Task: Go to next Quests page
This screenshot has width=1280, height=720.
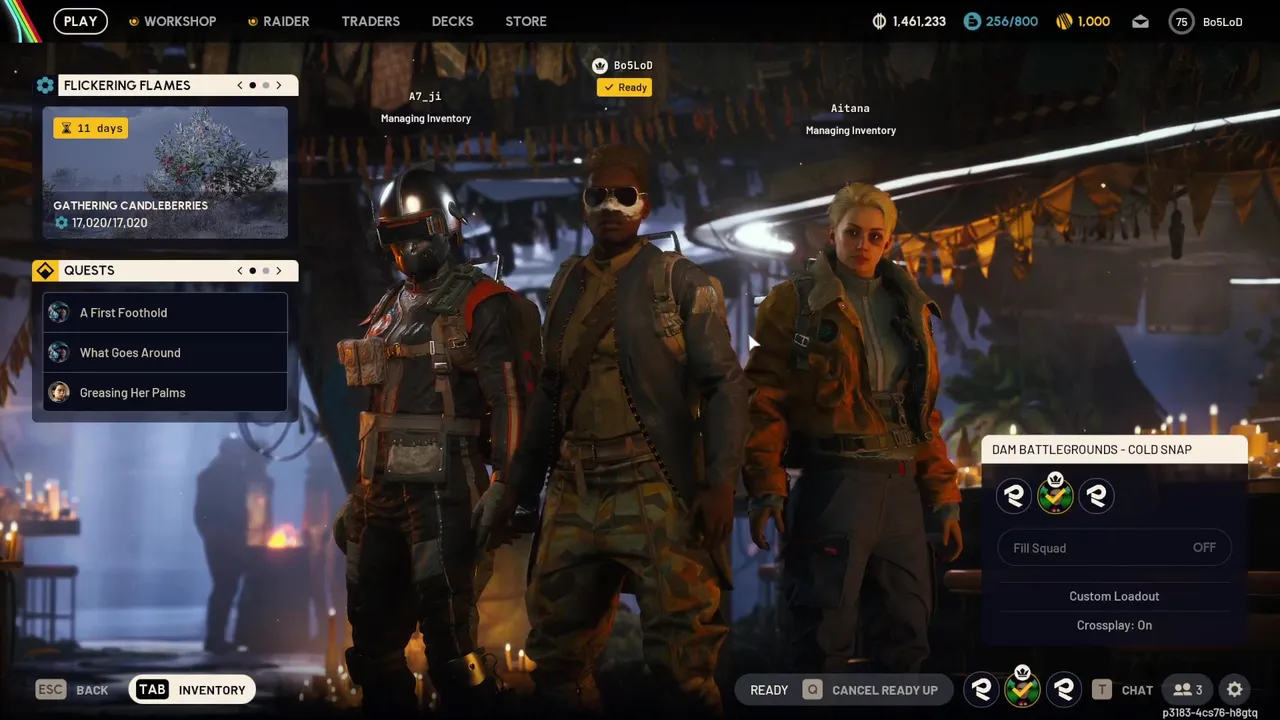Action: click(279, 270)
